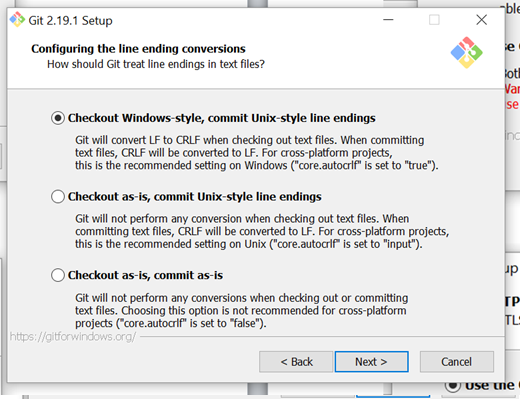Click the disabled maximize button

pyautogui.click(x=434, y=20)
